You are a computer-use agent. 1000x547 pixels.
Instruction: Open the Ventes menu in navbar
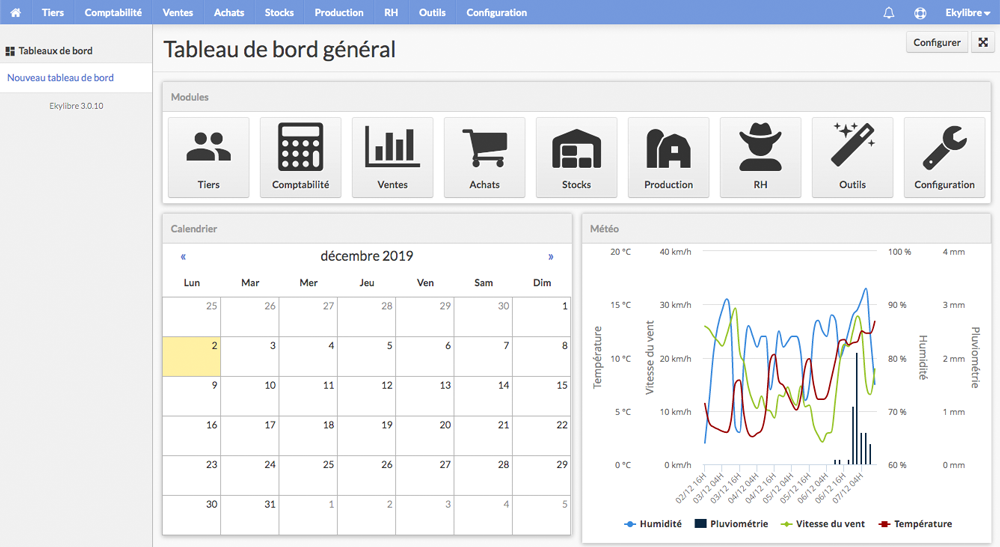(x=177, y=12)
